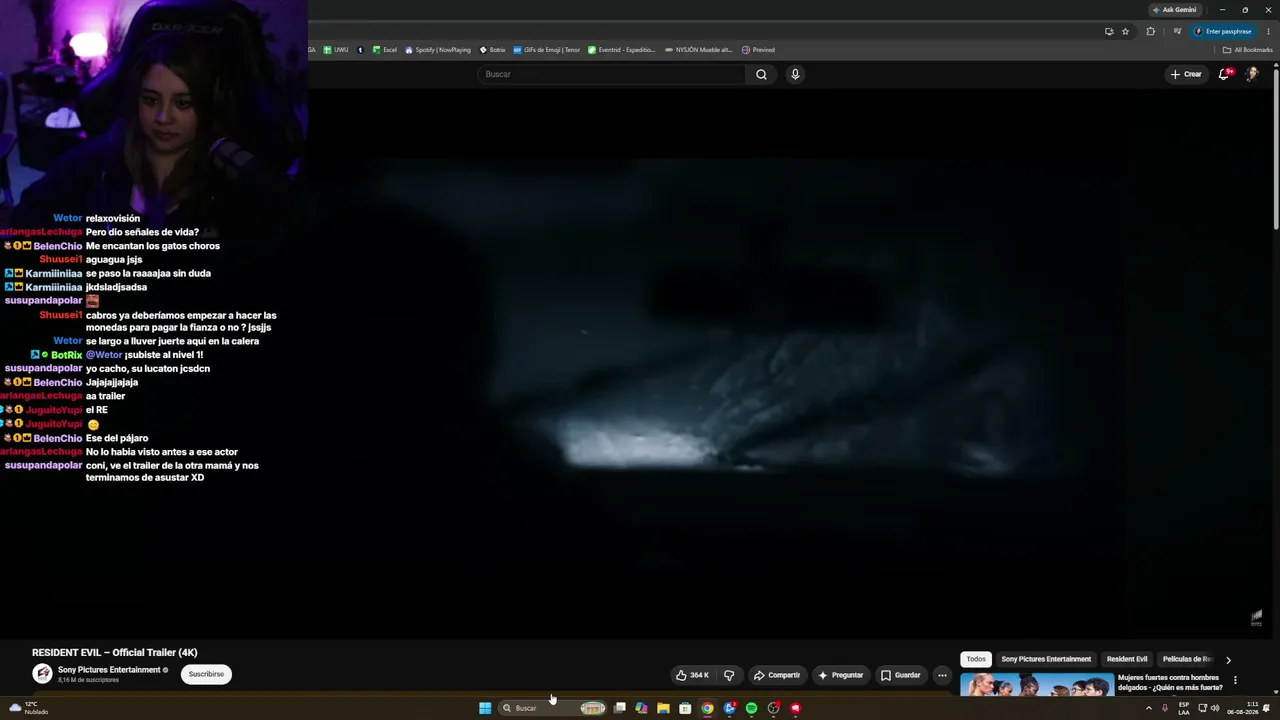Show hidden system tray icons
Screen dimensions: 1280x720
(x=1148, y=708)
